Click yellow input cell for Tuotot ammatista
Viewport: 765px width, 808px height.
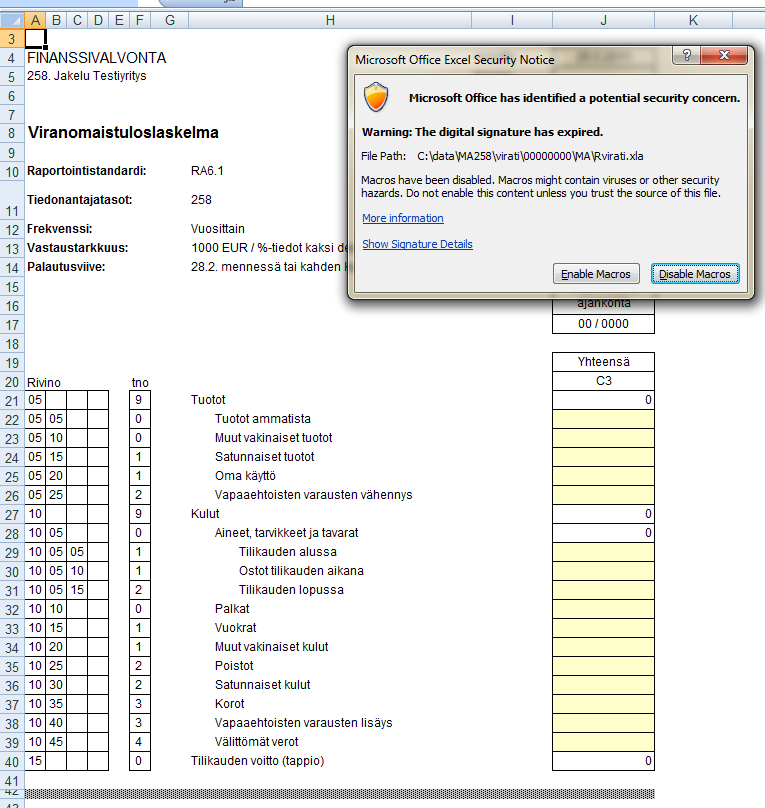point(603,419)
